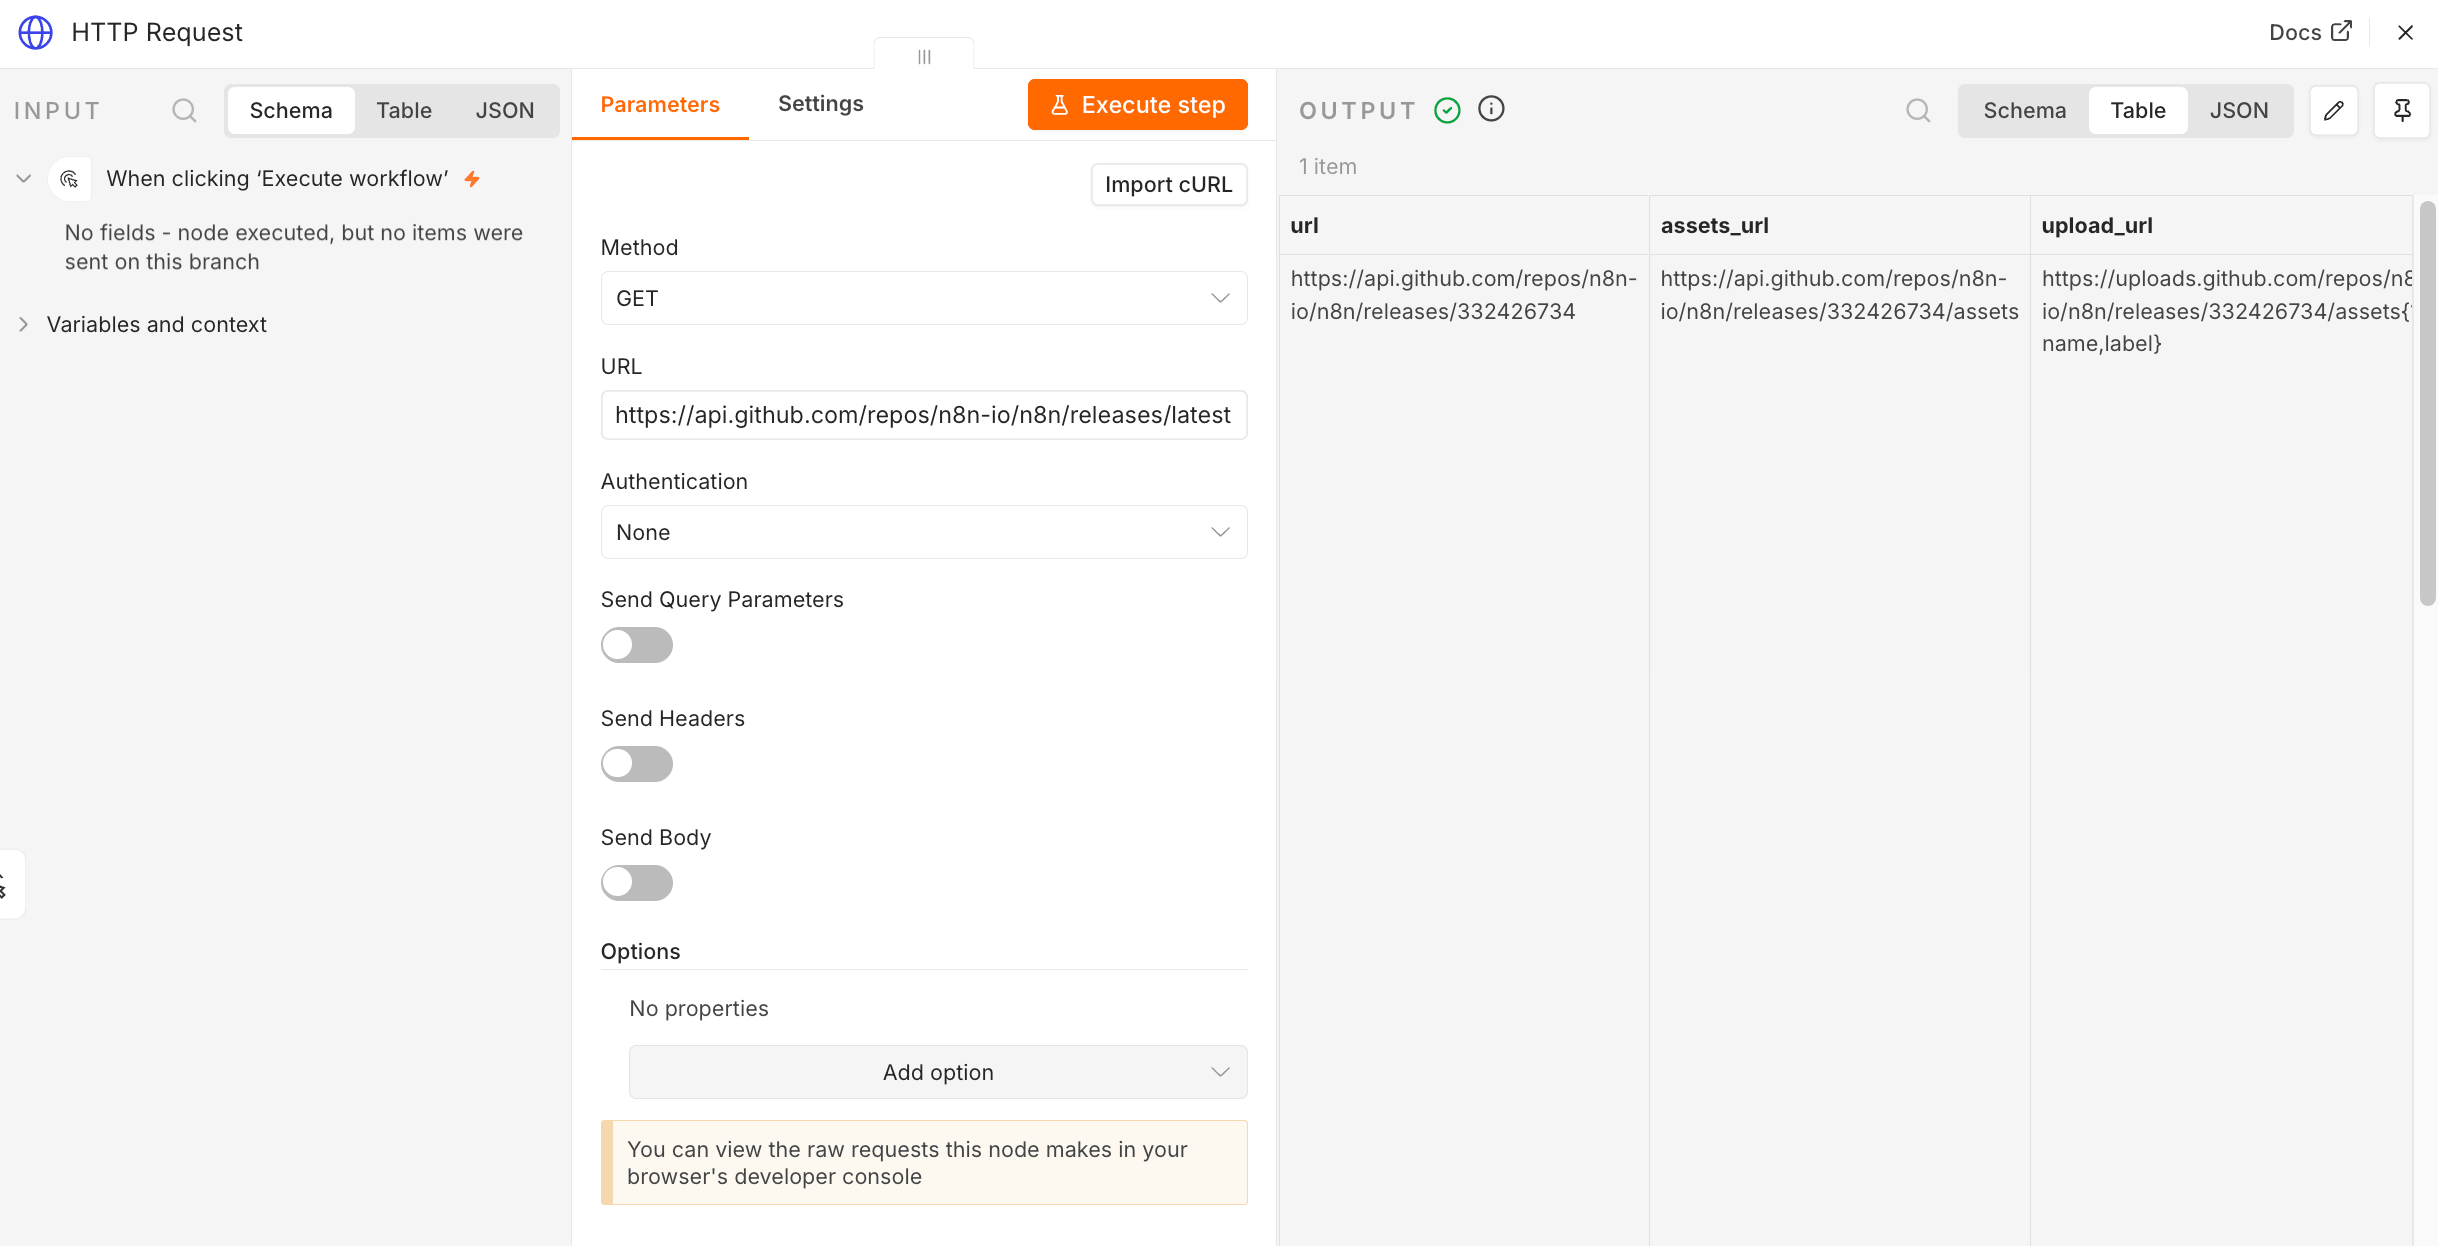Enable the Send Headers switch
This screenshot has height=1246, width=2438.
(637, 764)
